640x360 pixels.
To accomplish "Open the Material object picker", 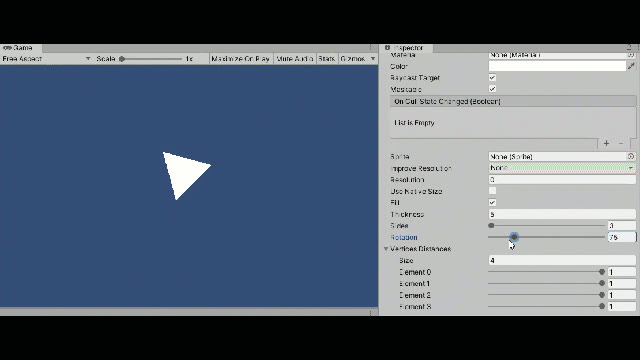I will [631, 55].
